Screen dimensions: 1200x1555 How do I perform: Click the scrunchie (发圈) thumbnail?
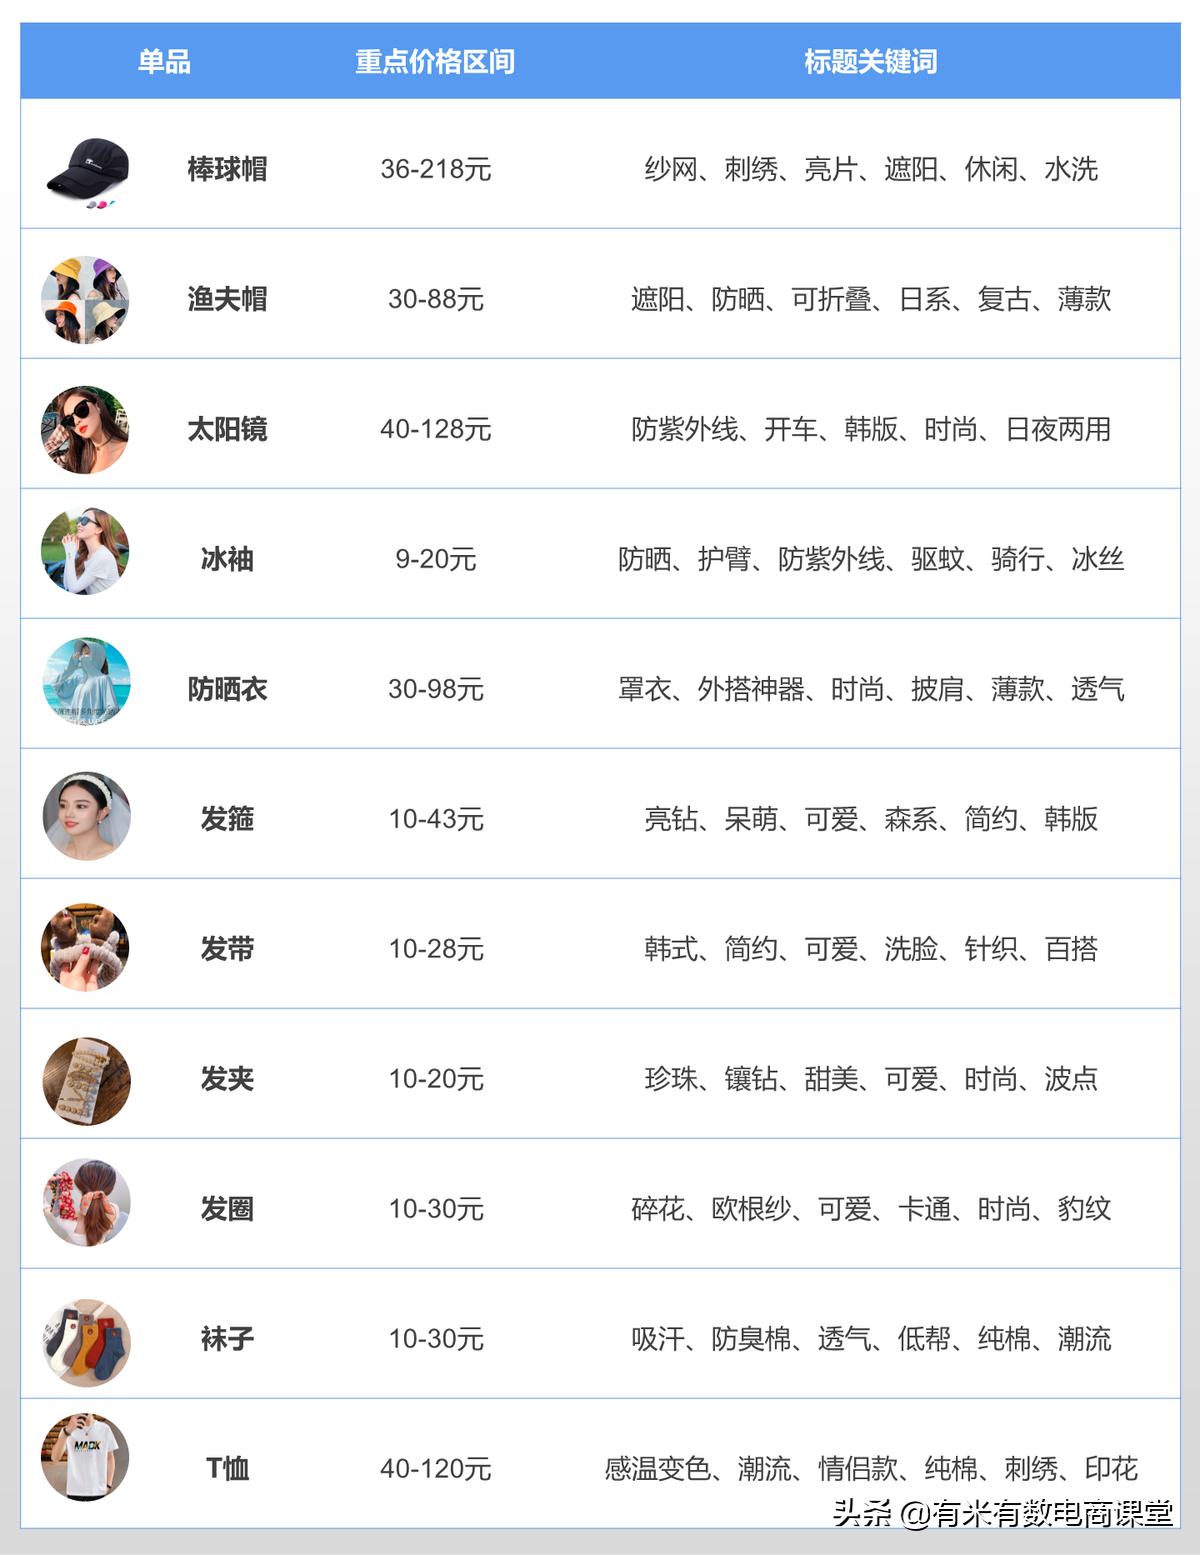pyautogui.click(x=87, y=1203)
